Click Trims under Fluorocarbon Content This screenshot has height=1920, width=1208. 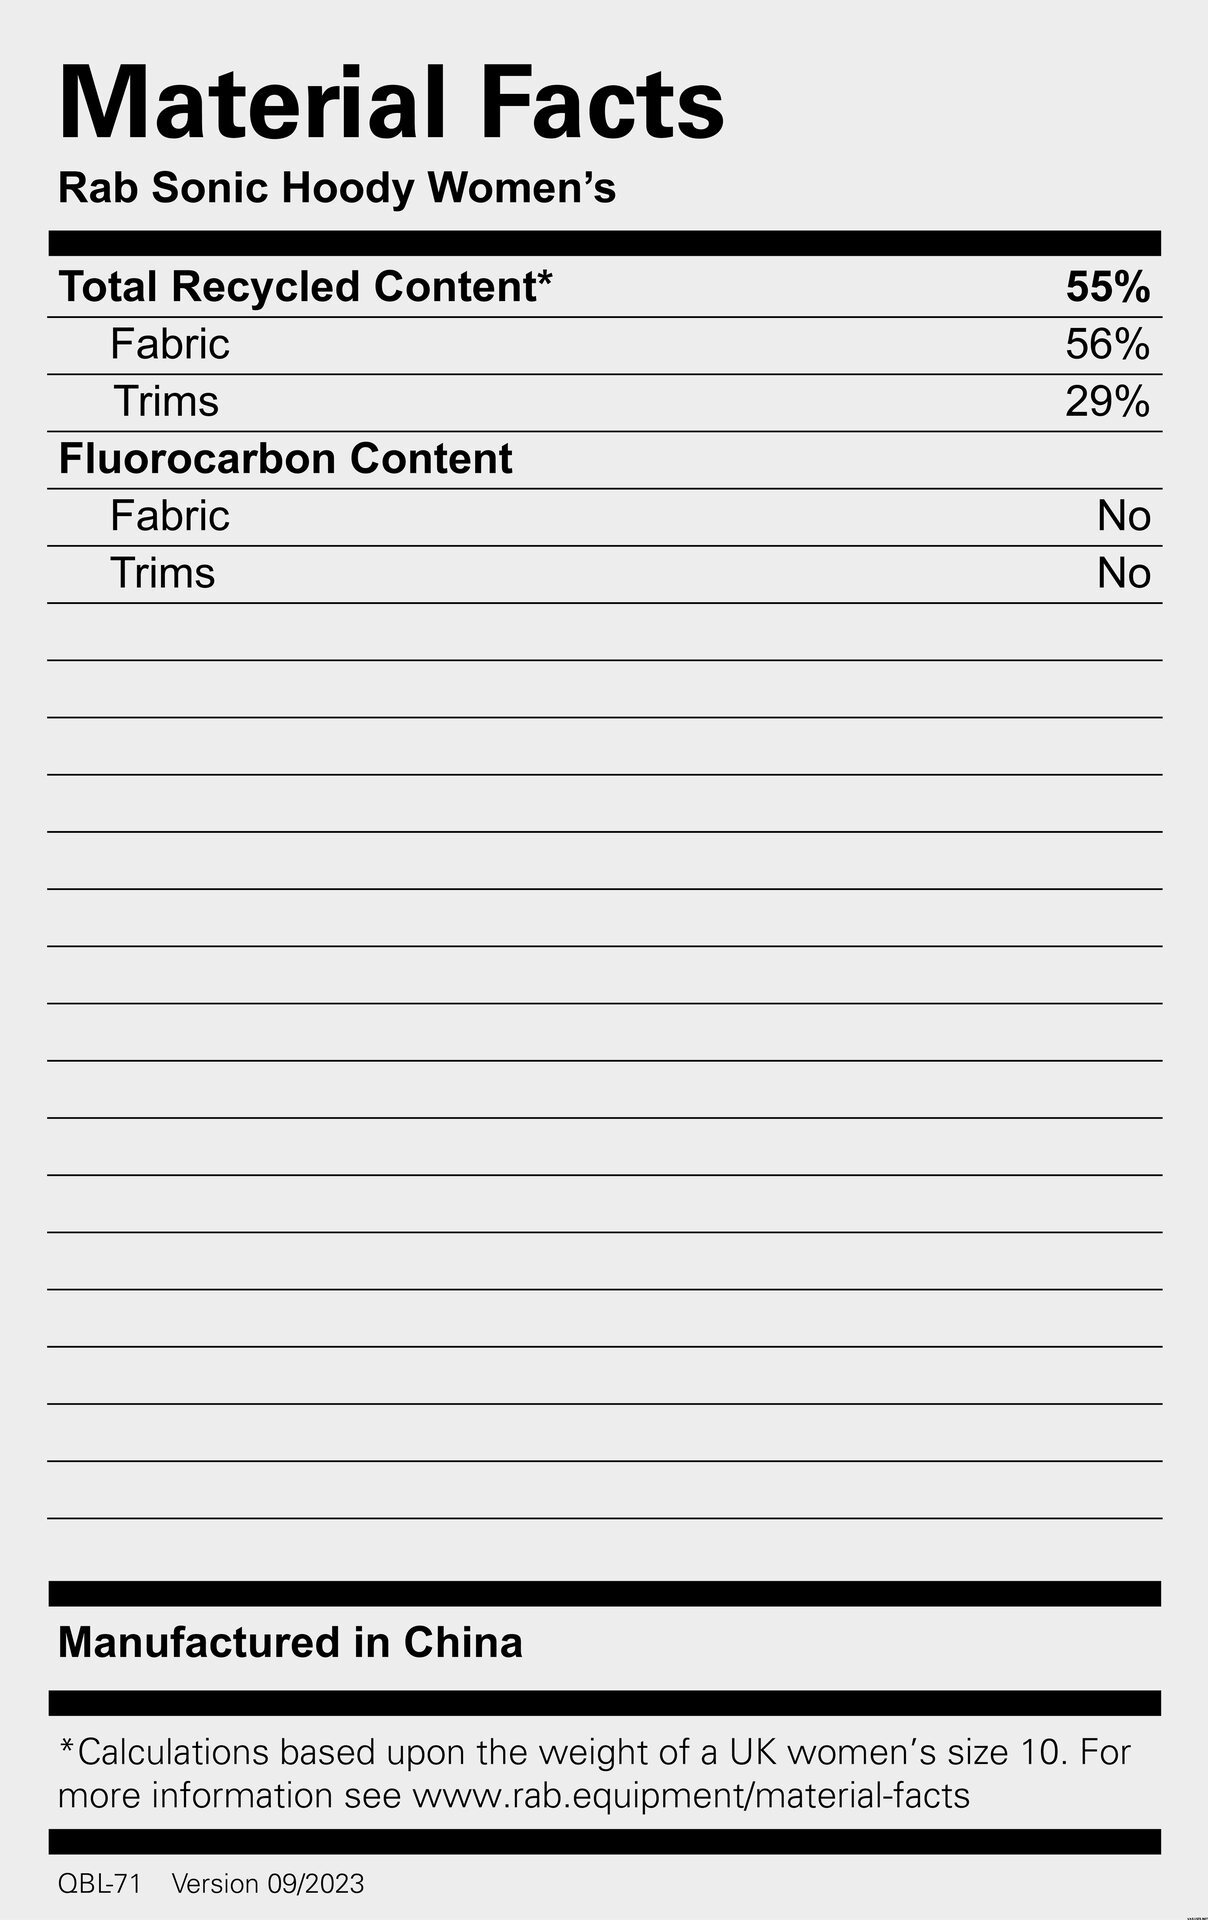(x=163, y=574)
